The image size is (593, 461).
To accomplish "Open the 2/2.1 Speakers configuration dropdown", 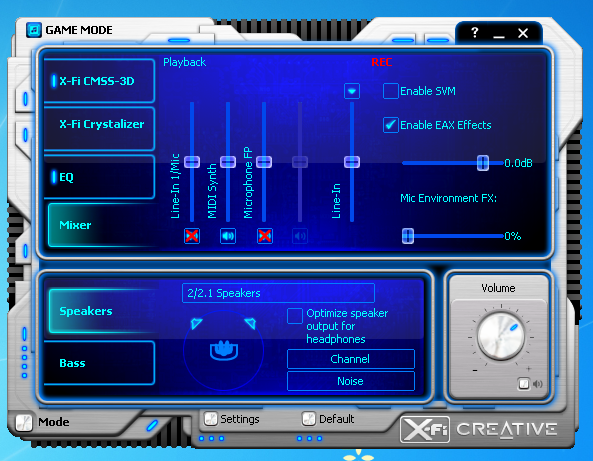I will point(278,293).
